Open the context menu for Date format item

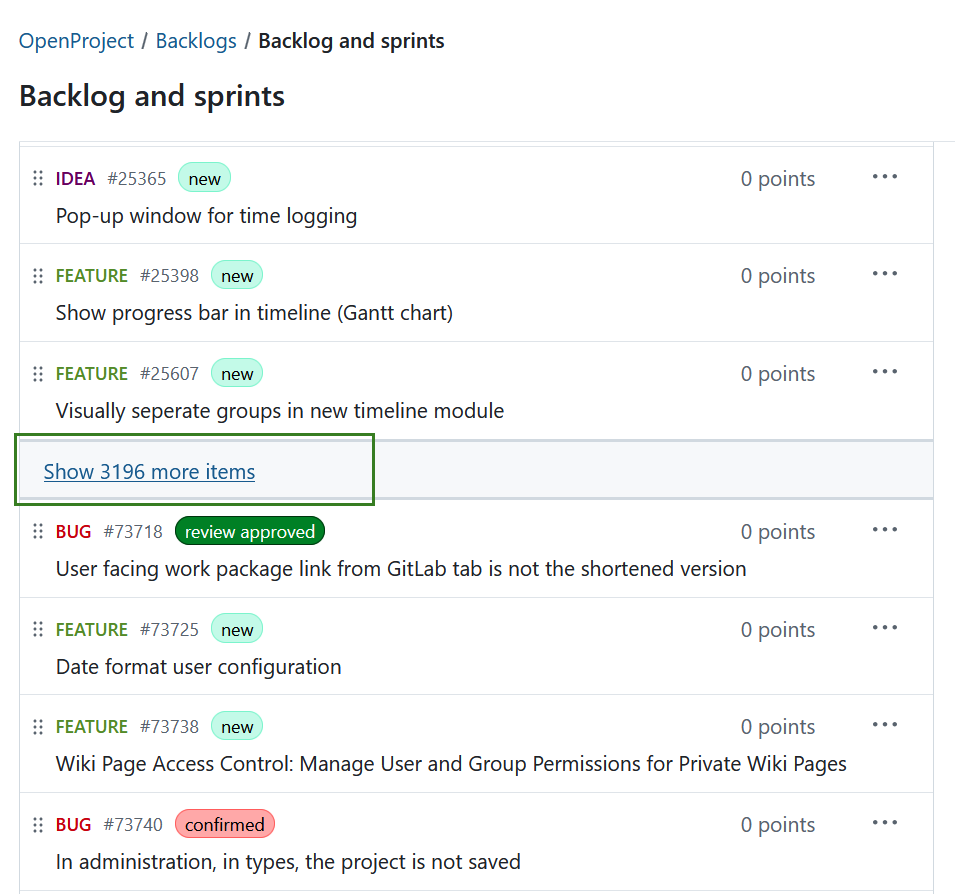(885, 627)
